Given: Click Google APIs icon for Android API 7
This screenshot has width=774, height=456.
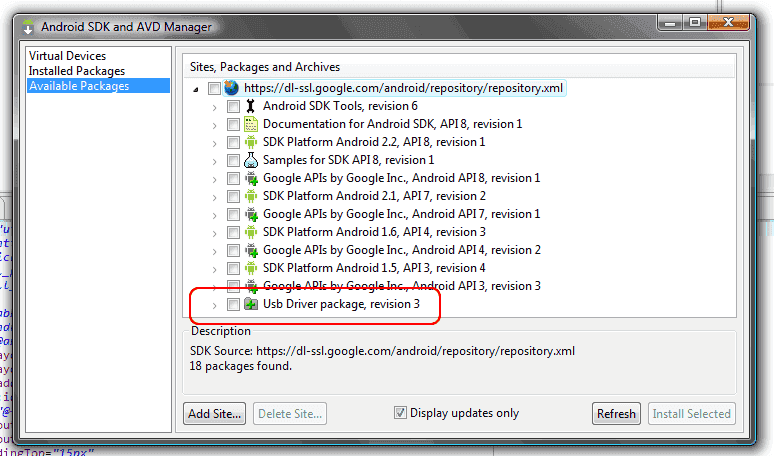Looking at the screenshot, I should pos(251,214).
